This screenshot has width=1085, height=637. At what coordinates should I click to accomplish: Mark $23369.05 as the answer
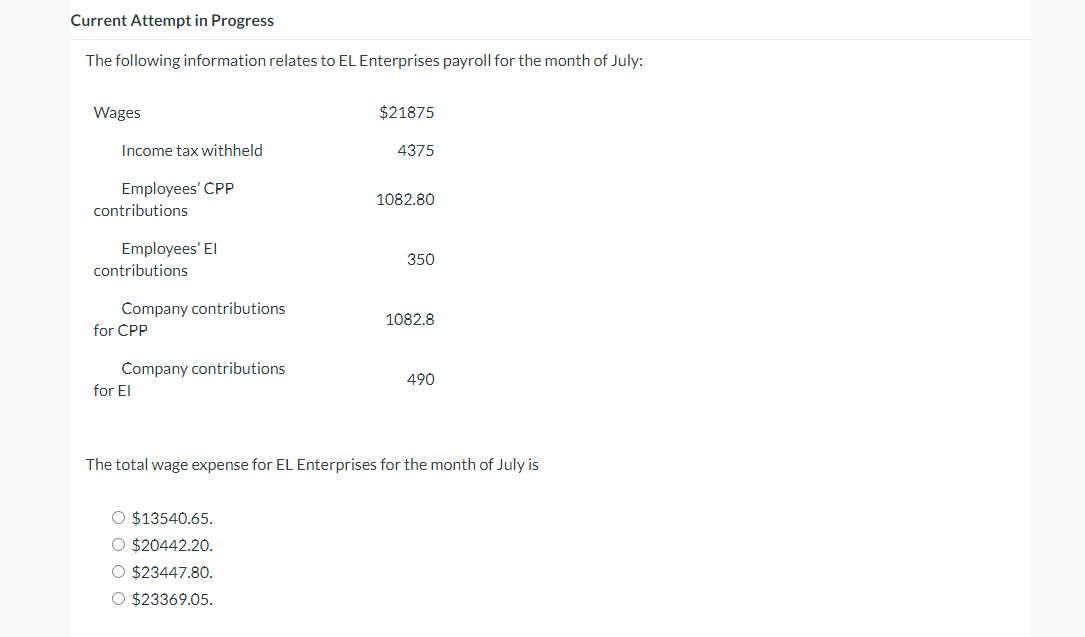point(118,598)
